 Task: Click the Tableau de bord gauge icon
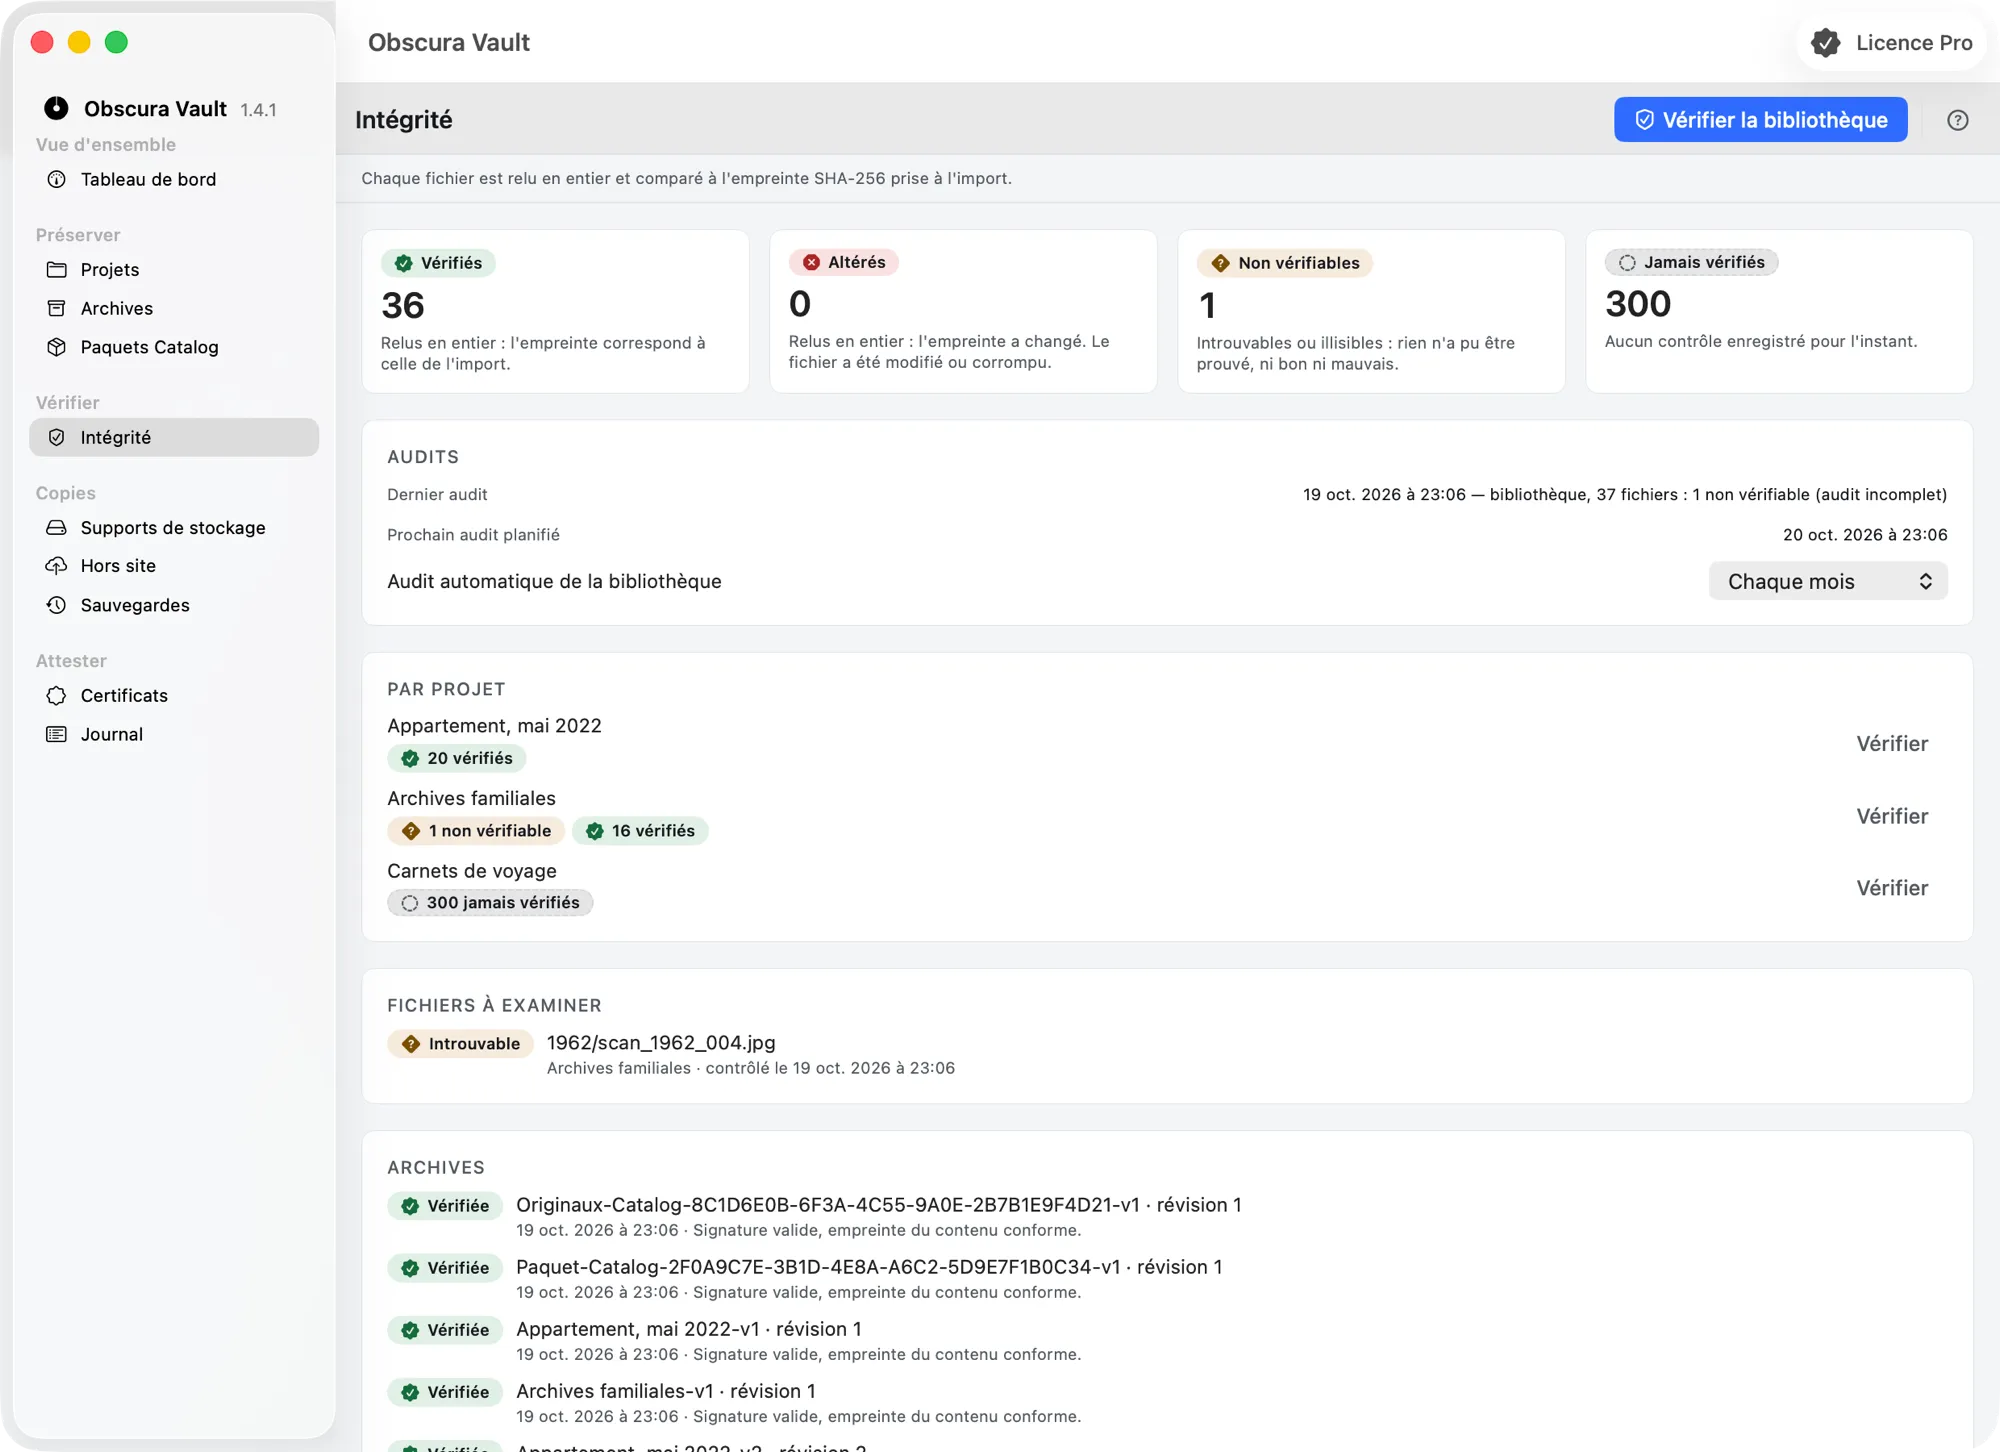(57, 179)
